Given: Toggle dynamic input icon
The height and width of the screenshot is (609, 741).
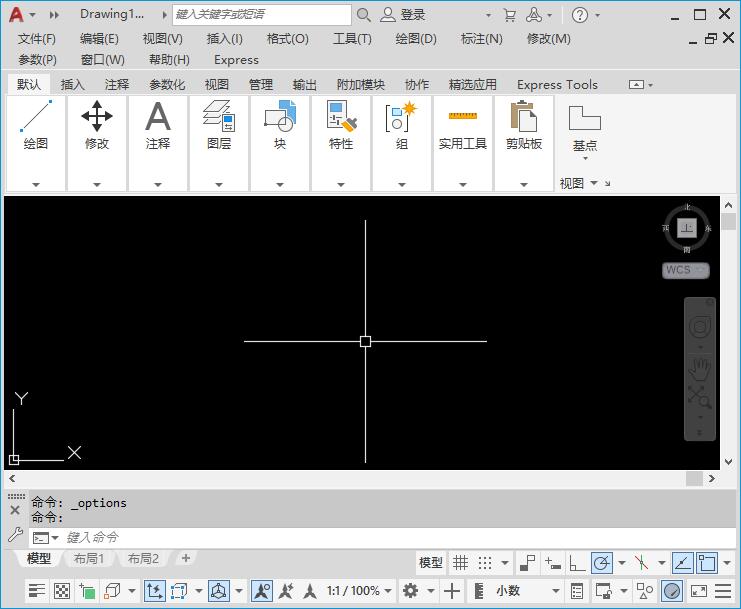Looking at the screenshot, I should [x=552, y=563].
